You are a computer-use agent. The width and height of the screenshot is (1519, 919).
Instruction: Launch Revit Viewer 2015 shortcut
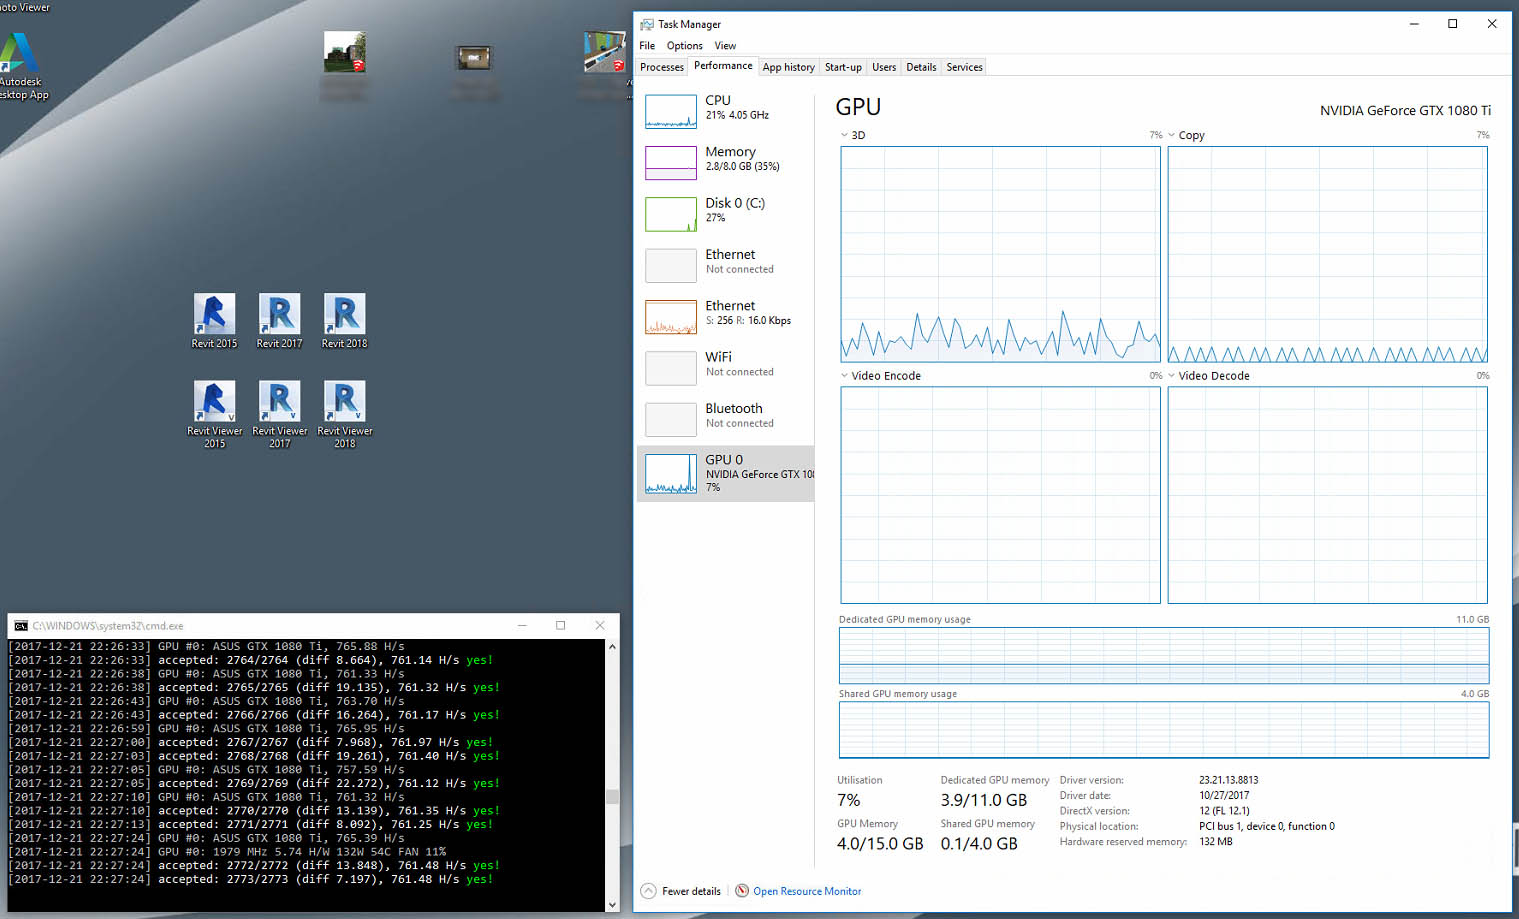[x=214, y=414]
